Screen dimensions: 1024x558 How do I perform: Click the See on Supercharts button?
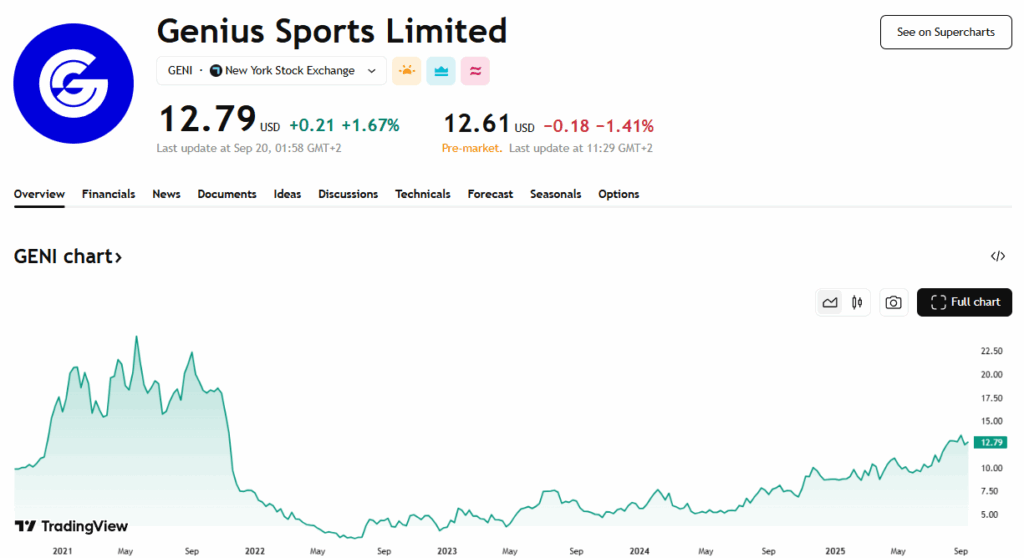(946, 32)
